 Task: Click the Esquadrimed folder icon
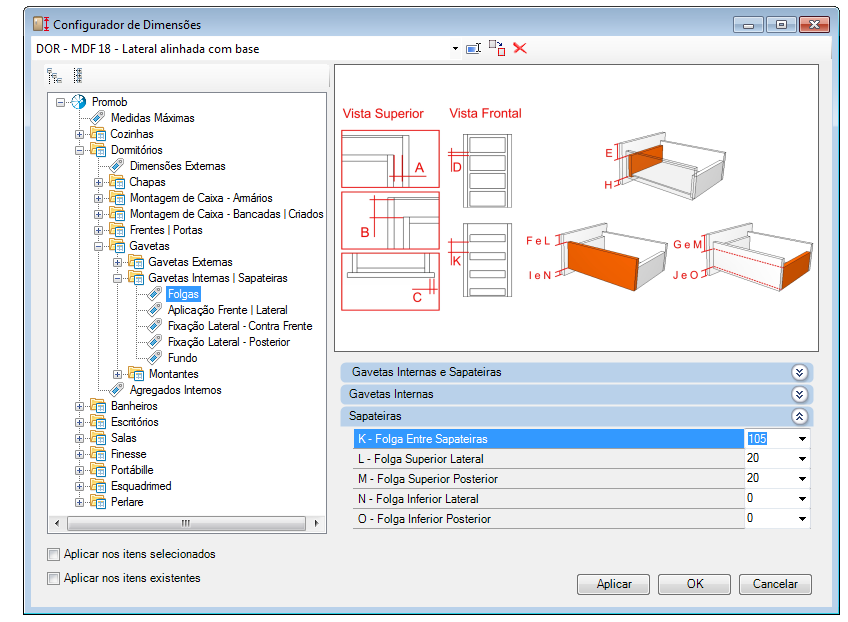point(98,486)
